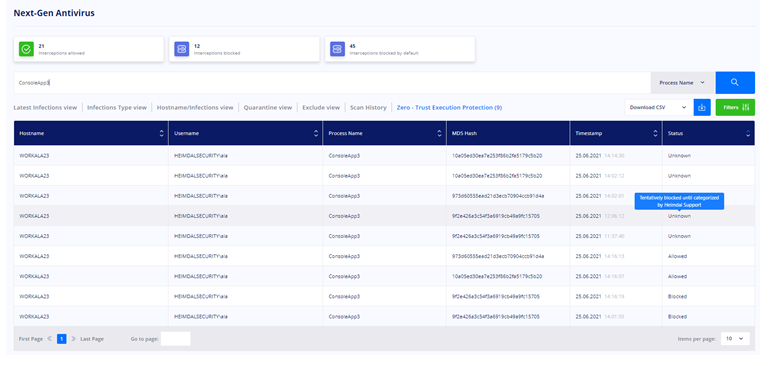Click the Go to page input box
The image size is (773, 366).
(x=176, y=339)
